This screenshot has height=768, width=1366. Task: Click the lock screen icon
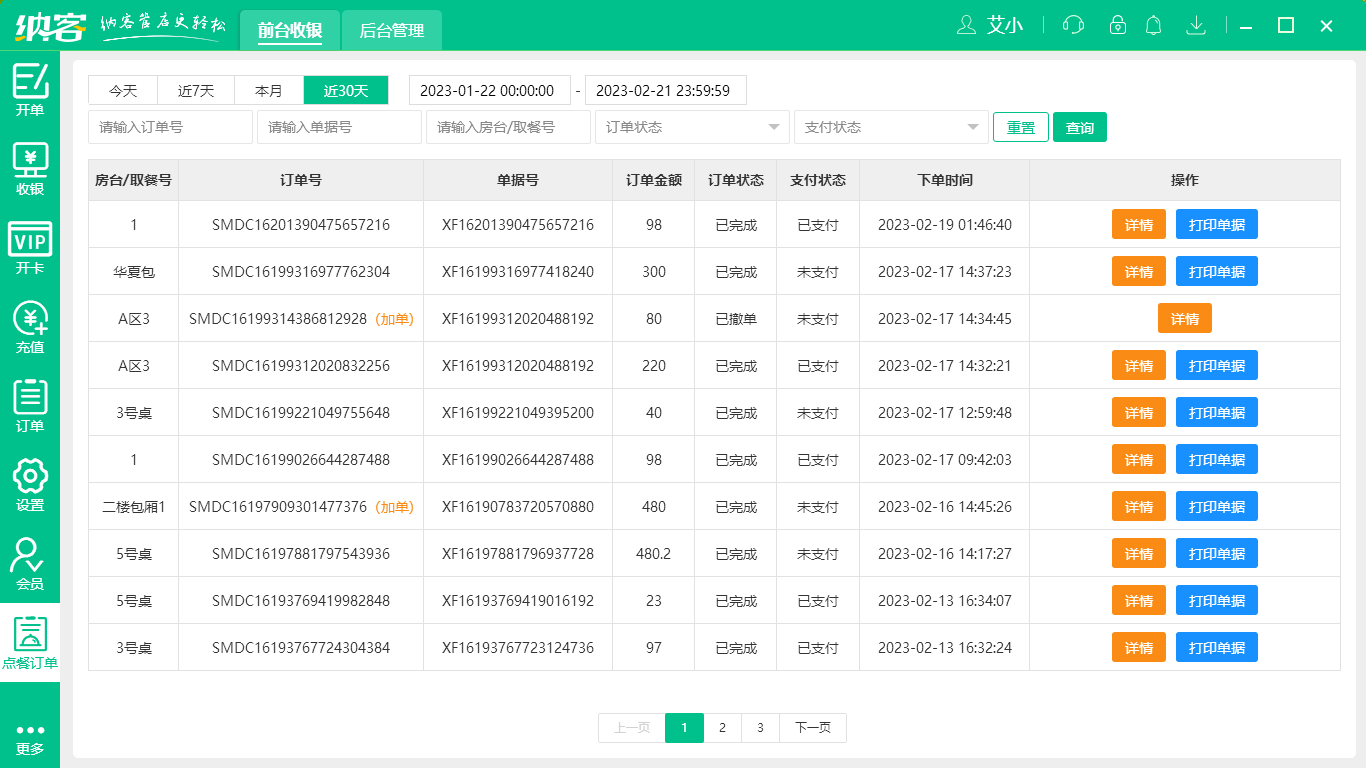pyautogui.click(x=1118, y=25)
